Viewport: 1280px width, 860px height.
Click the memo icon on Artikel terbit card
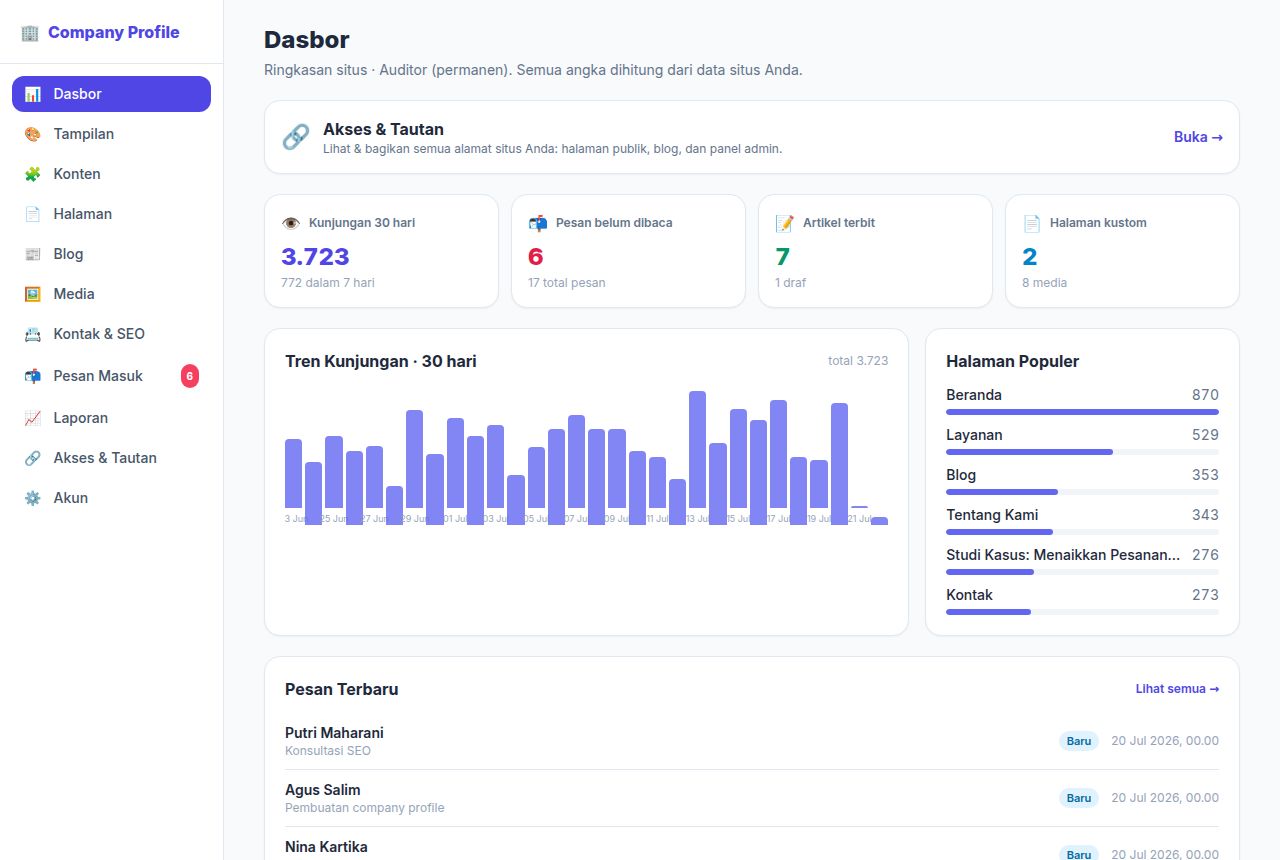click(785, 223)
